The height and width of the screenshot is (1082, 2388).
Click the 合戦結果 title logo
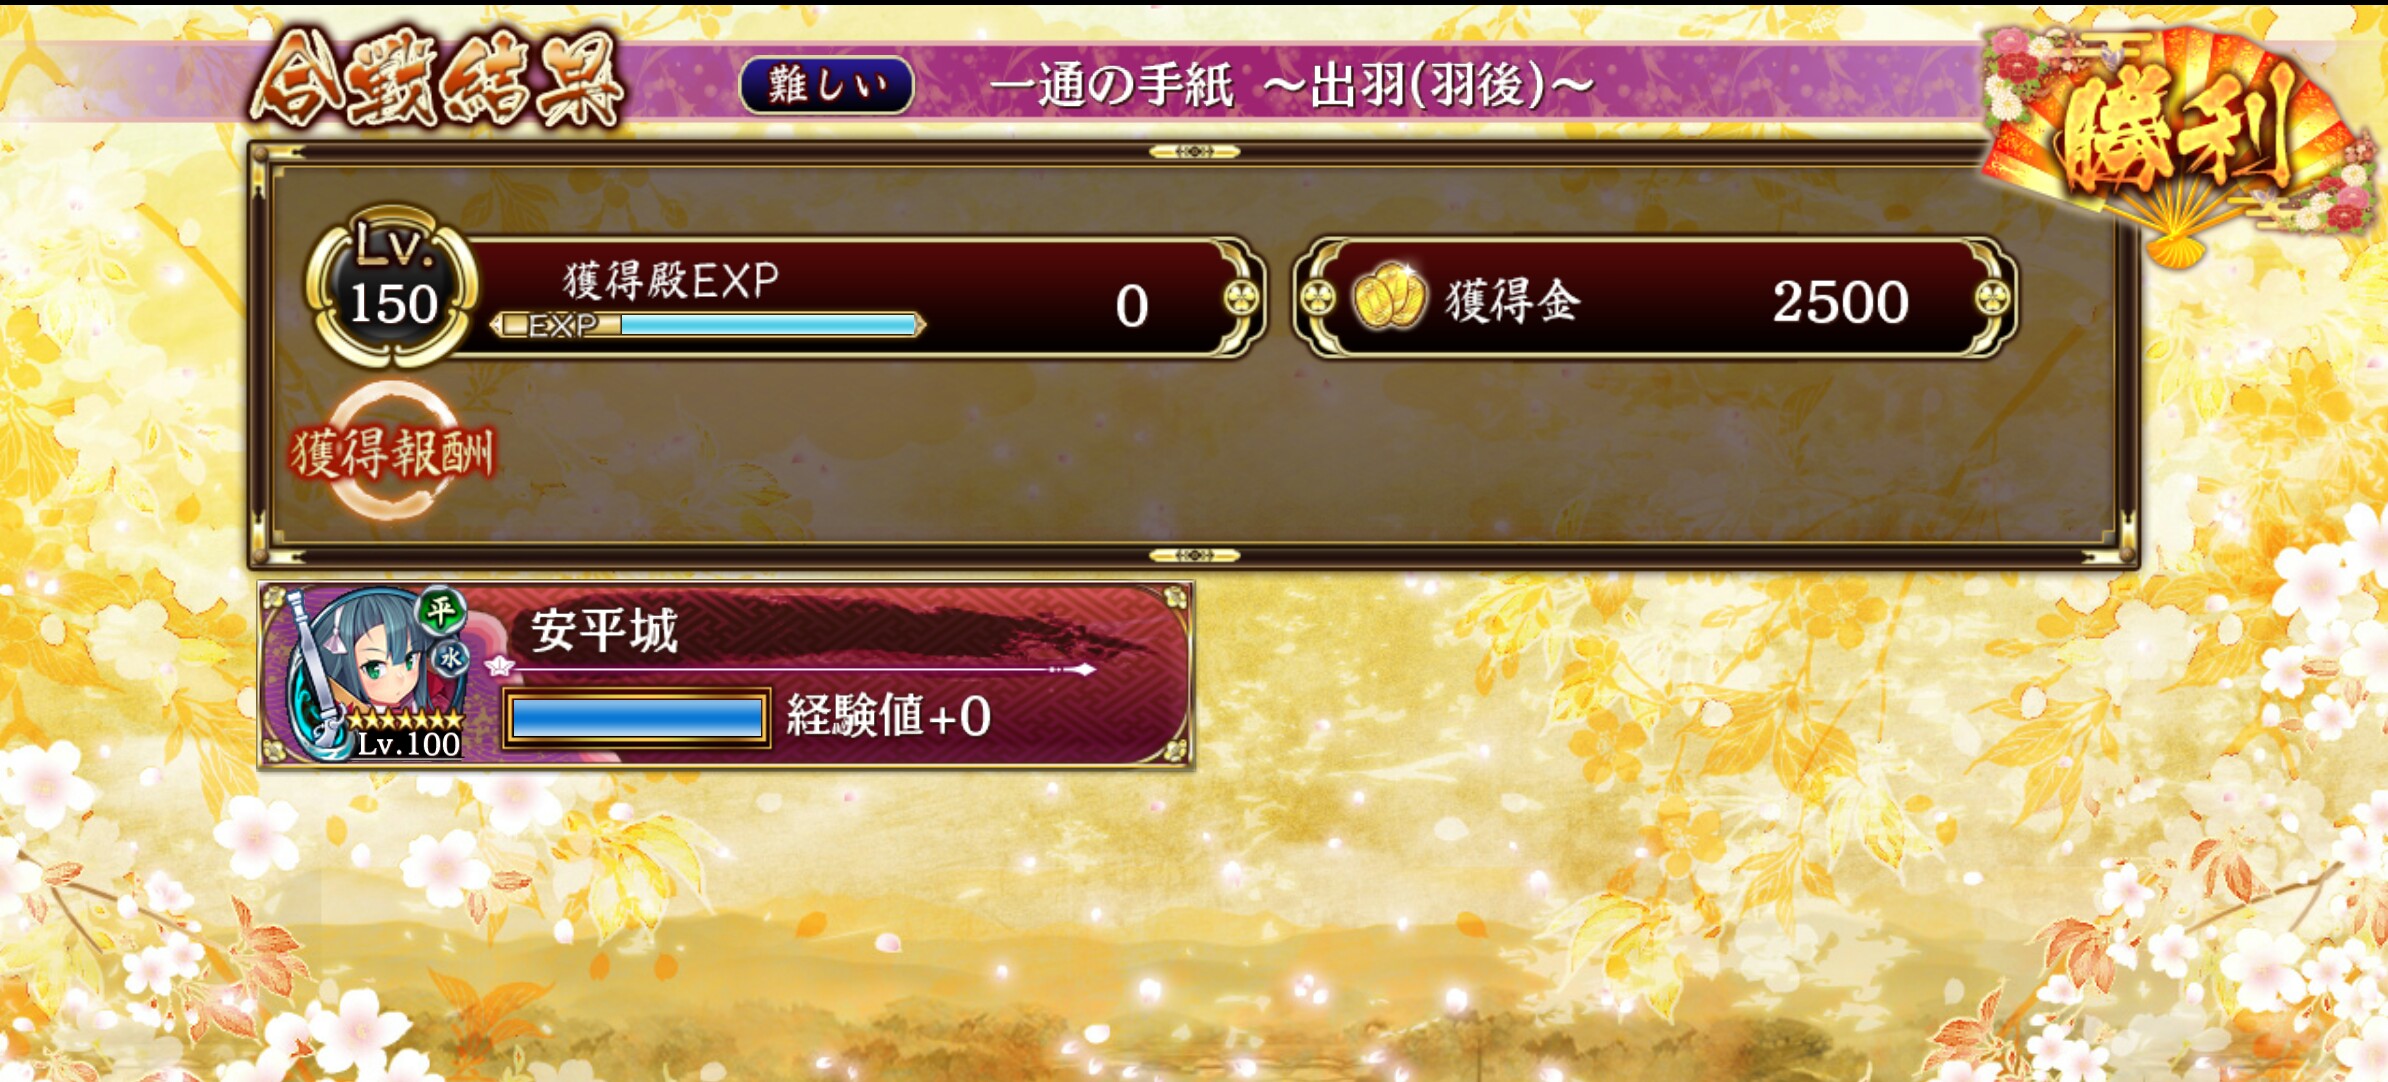[x=437, y=81]
